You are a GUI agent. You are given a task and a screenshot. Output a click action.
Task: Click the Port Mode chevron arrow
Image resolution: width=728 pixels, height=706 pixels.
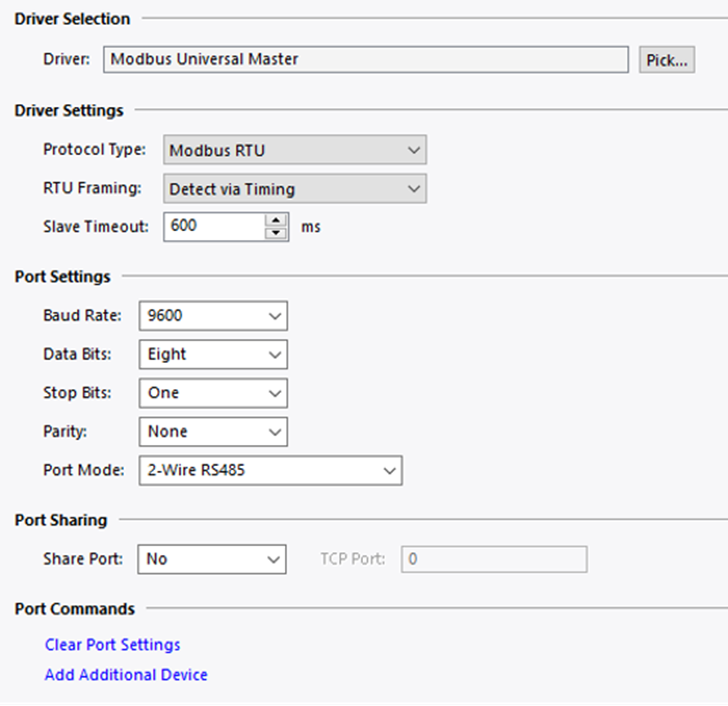click(390, 471)
